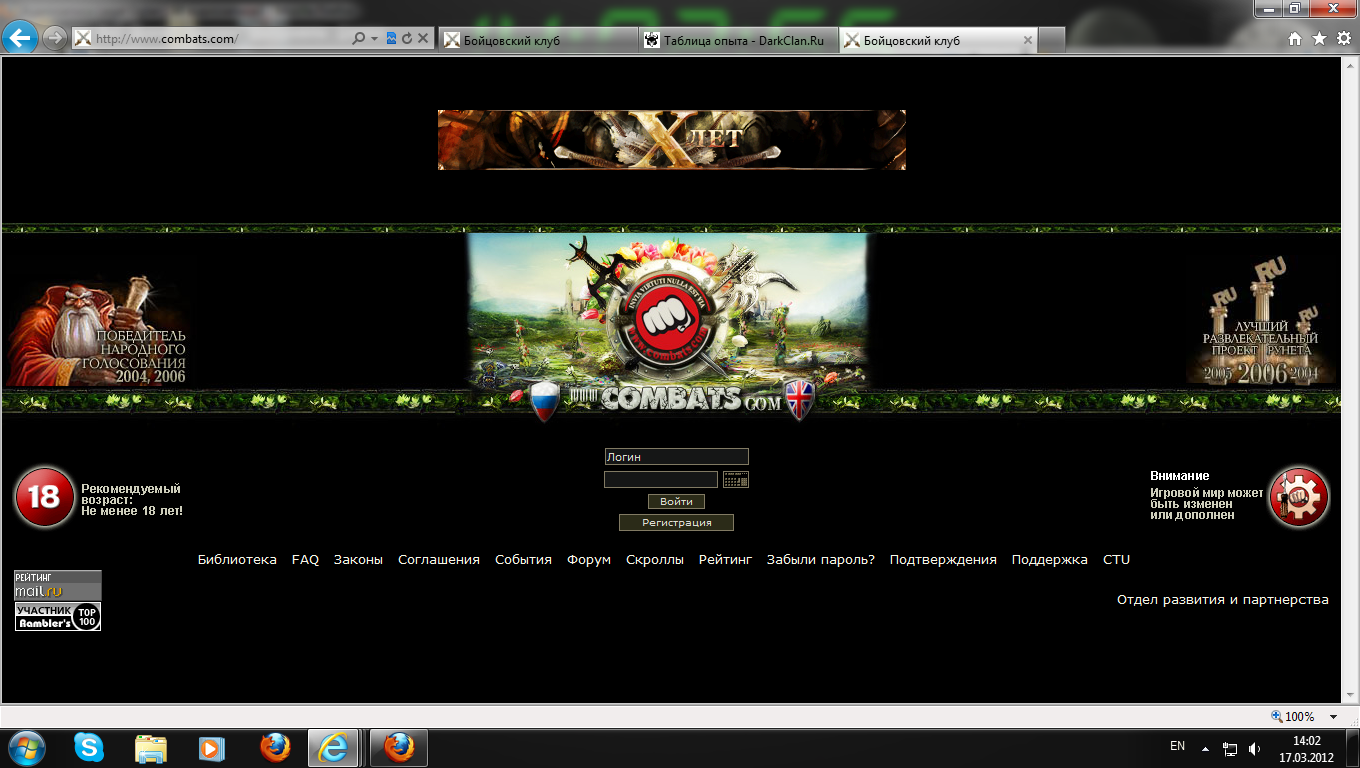The image size is (1360, 768).
Task: Focus the Логин input field
Action: [676, 457]
